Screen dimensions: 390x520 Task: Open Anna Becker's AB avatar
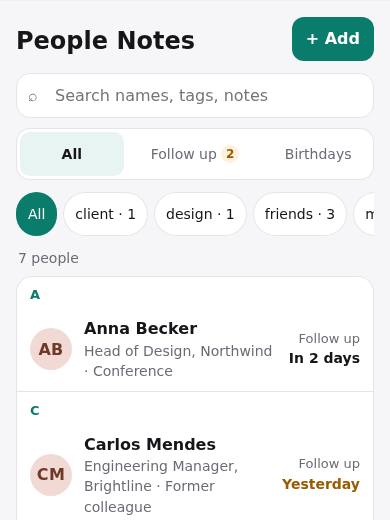point(51,349)
